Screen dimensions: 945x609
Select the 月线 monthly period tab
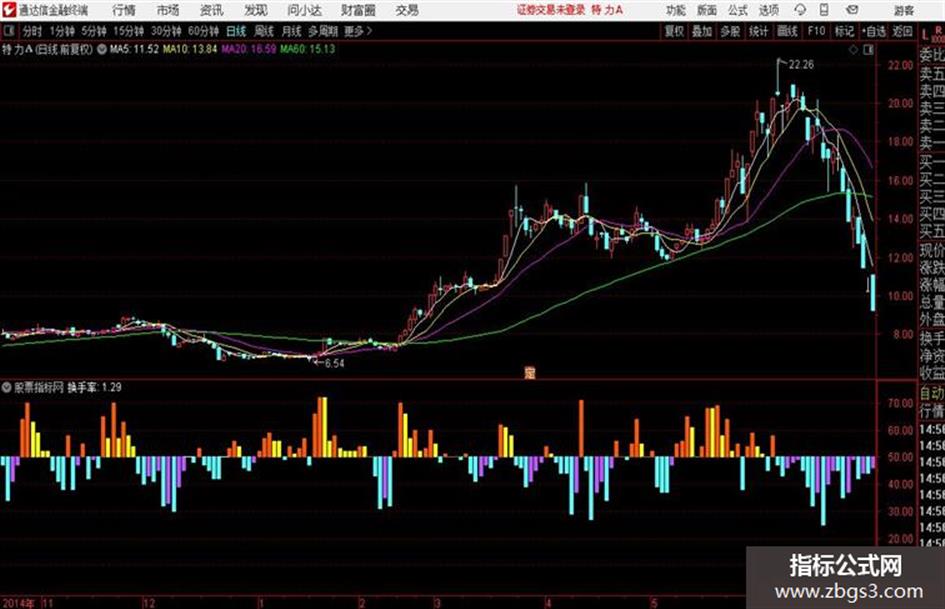[292, 31]
